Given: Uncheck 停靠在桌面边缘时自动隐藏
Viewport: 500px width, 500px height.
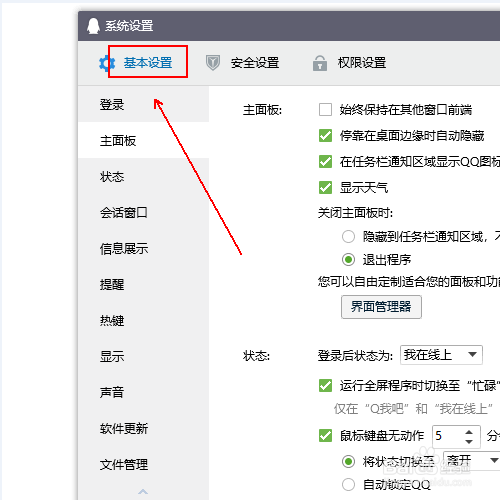Looking at the screenshot, I should coord(325,136).
